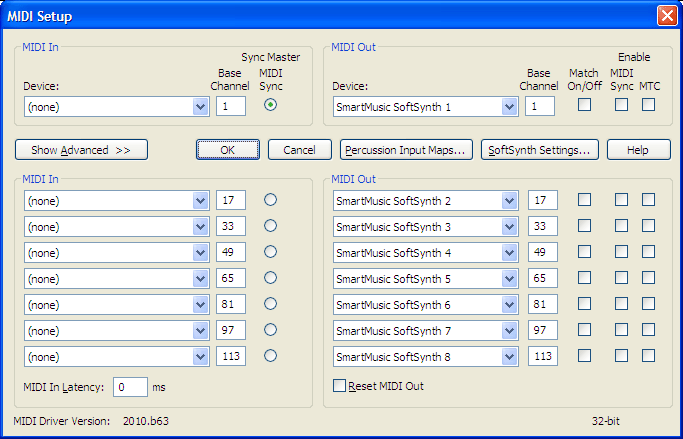
Task: Select MIDI Sync radio for channel 49 input
Action: 270,252
